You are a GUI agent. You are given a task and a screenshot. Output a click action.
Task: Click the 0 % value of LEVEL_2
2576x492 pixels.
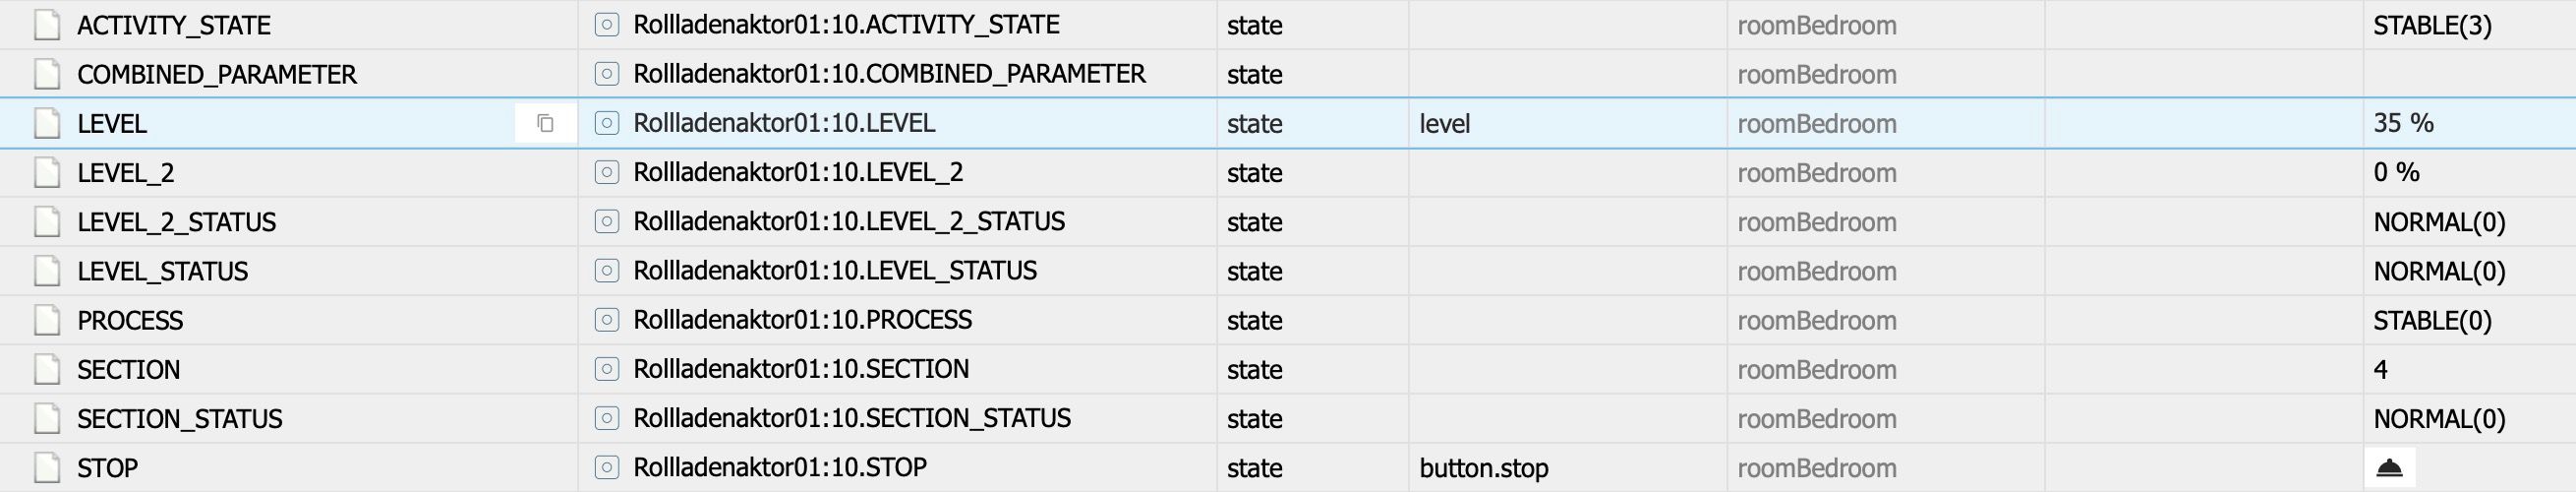click(x=2396, y=172)
